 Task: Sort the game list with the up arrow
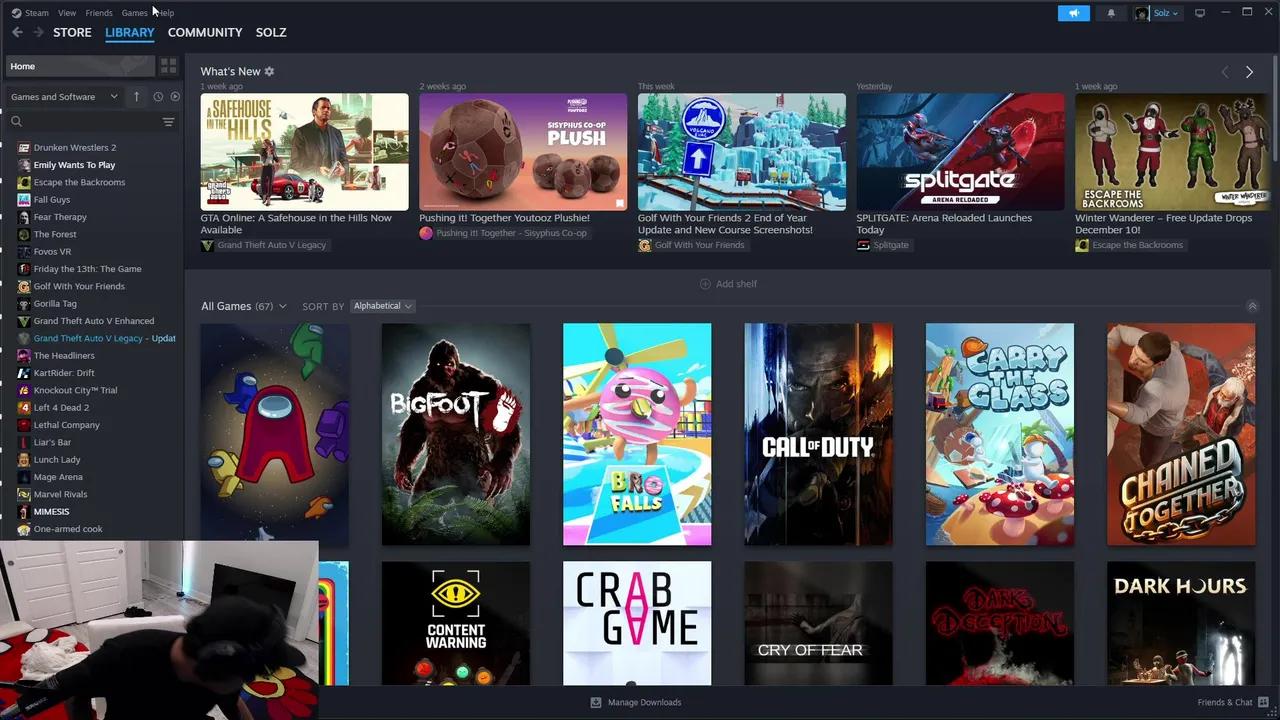click(137, 97)
